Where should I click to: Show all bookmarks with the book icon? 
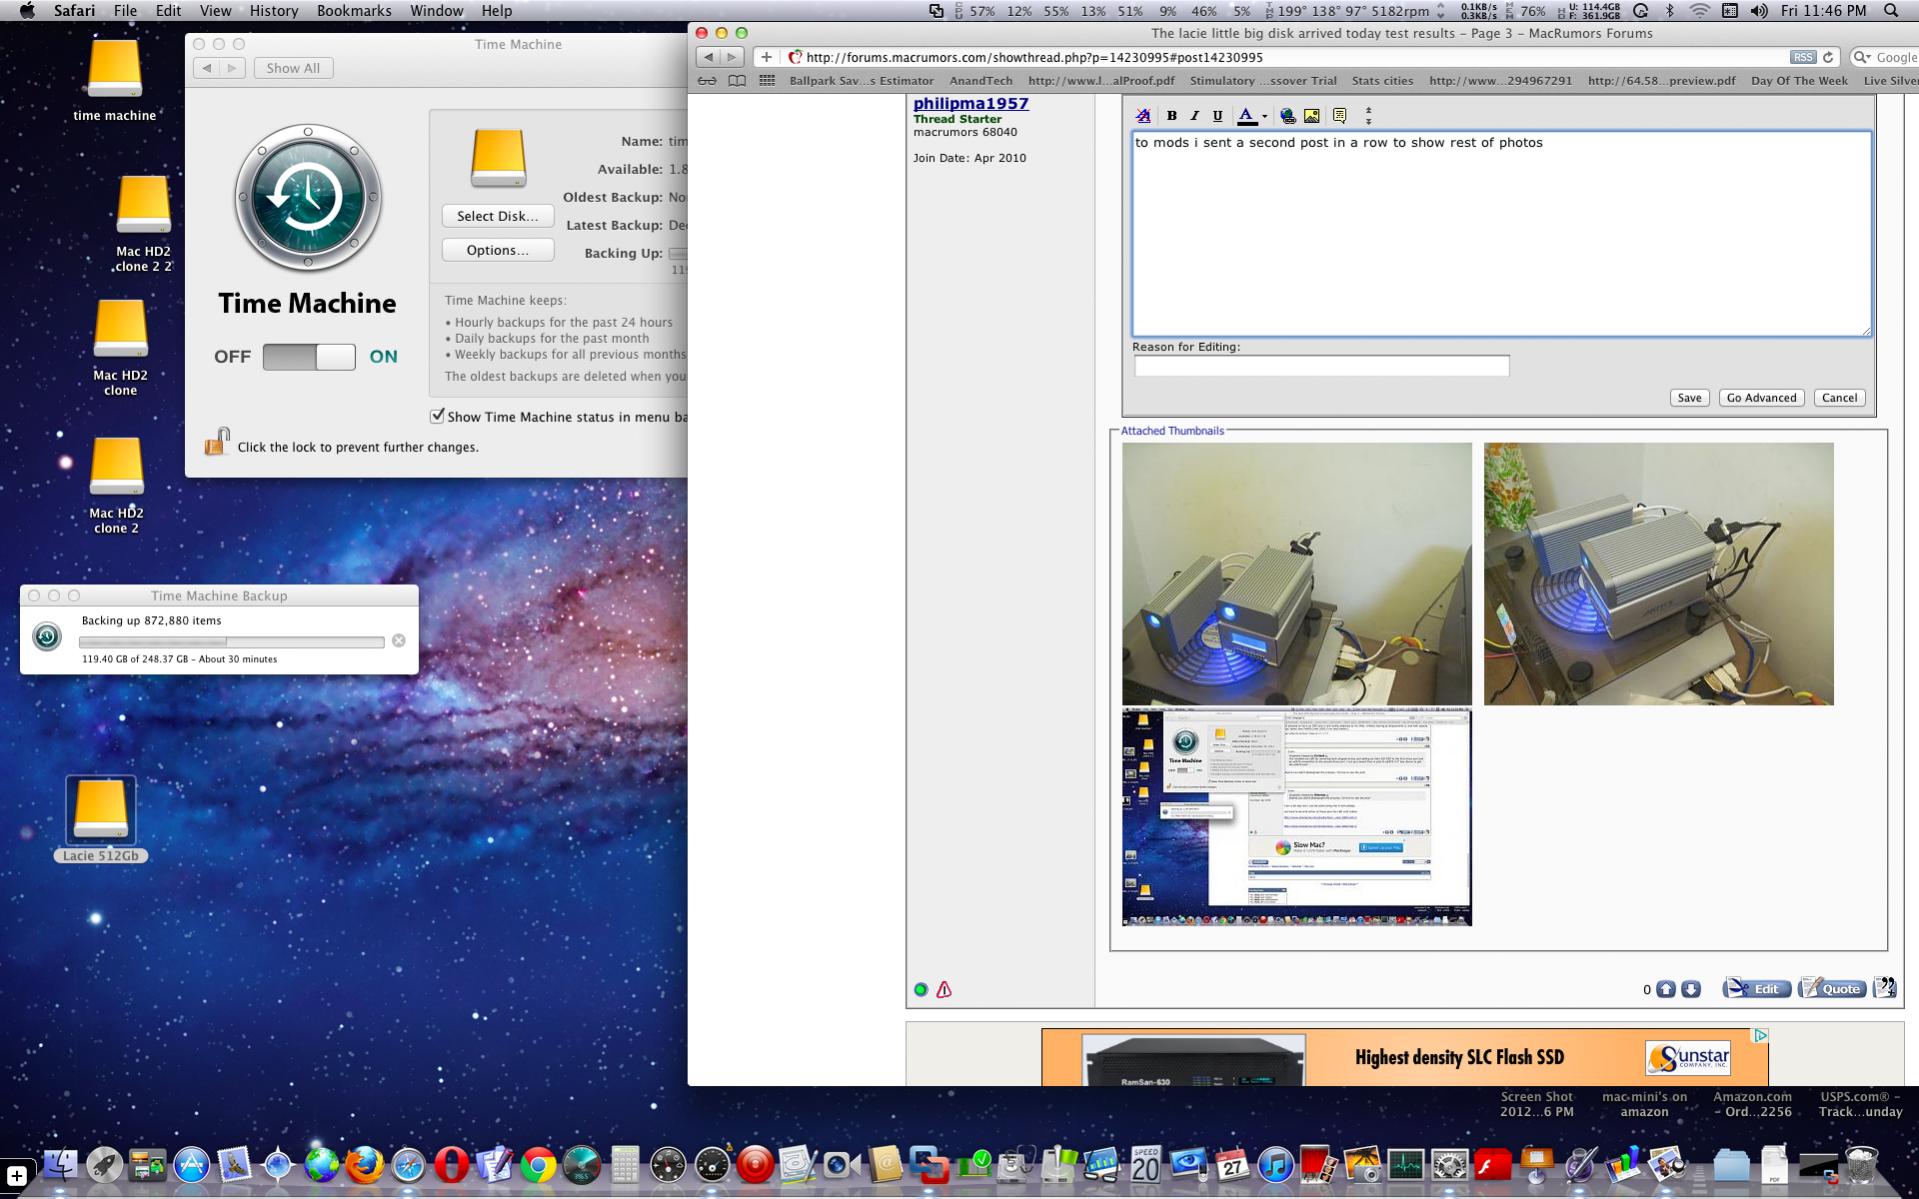point(737,81)
